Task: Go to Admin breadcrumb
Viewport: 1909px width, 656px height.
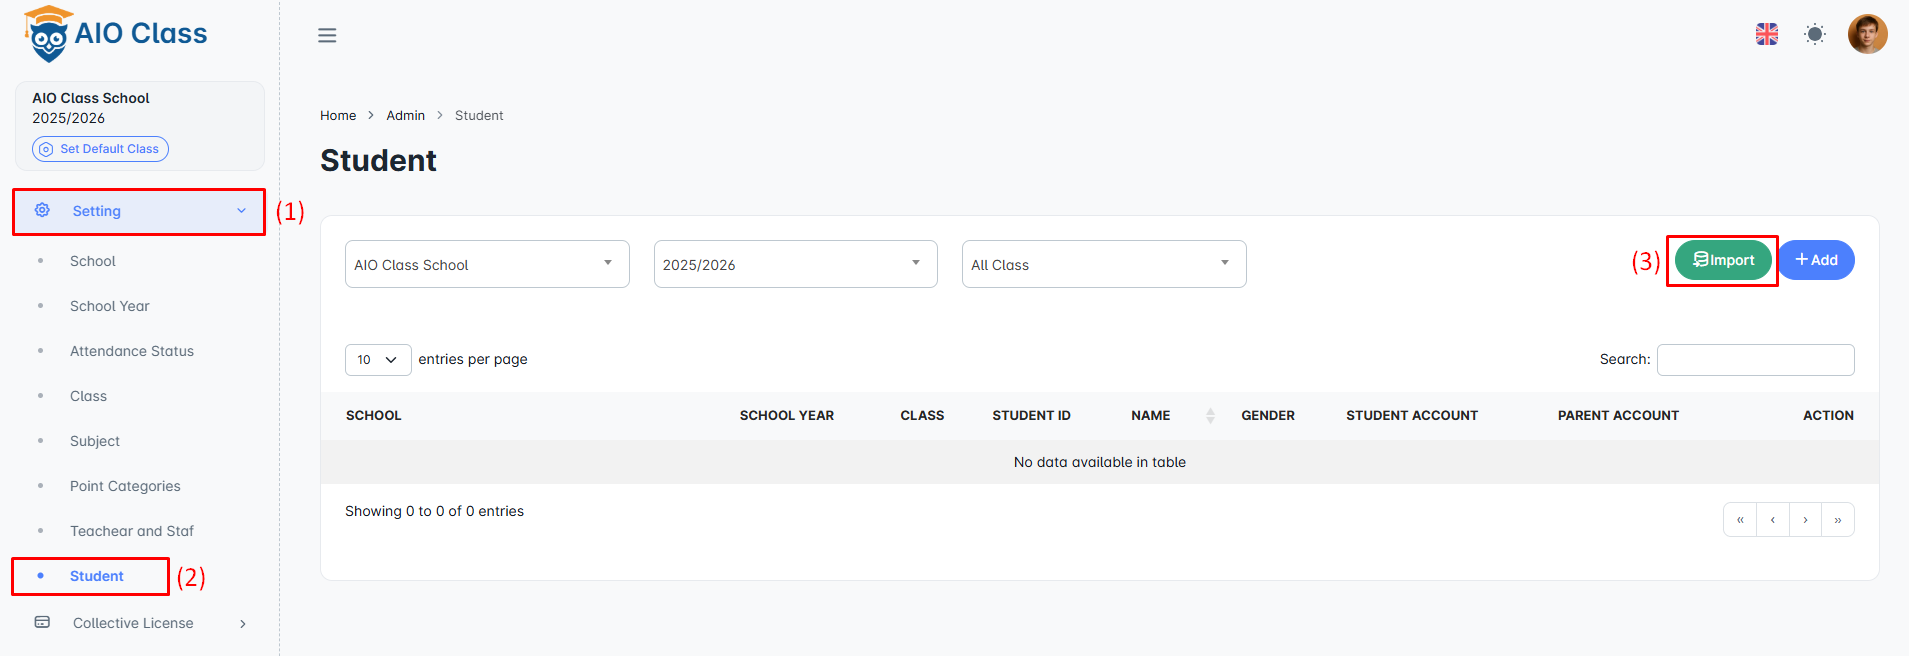Action: click(406, 115)
